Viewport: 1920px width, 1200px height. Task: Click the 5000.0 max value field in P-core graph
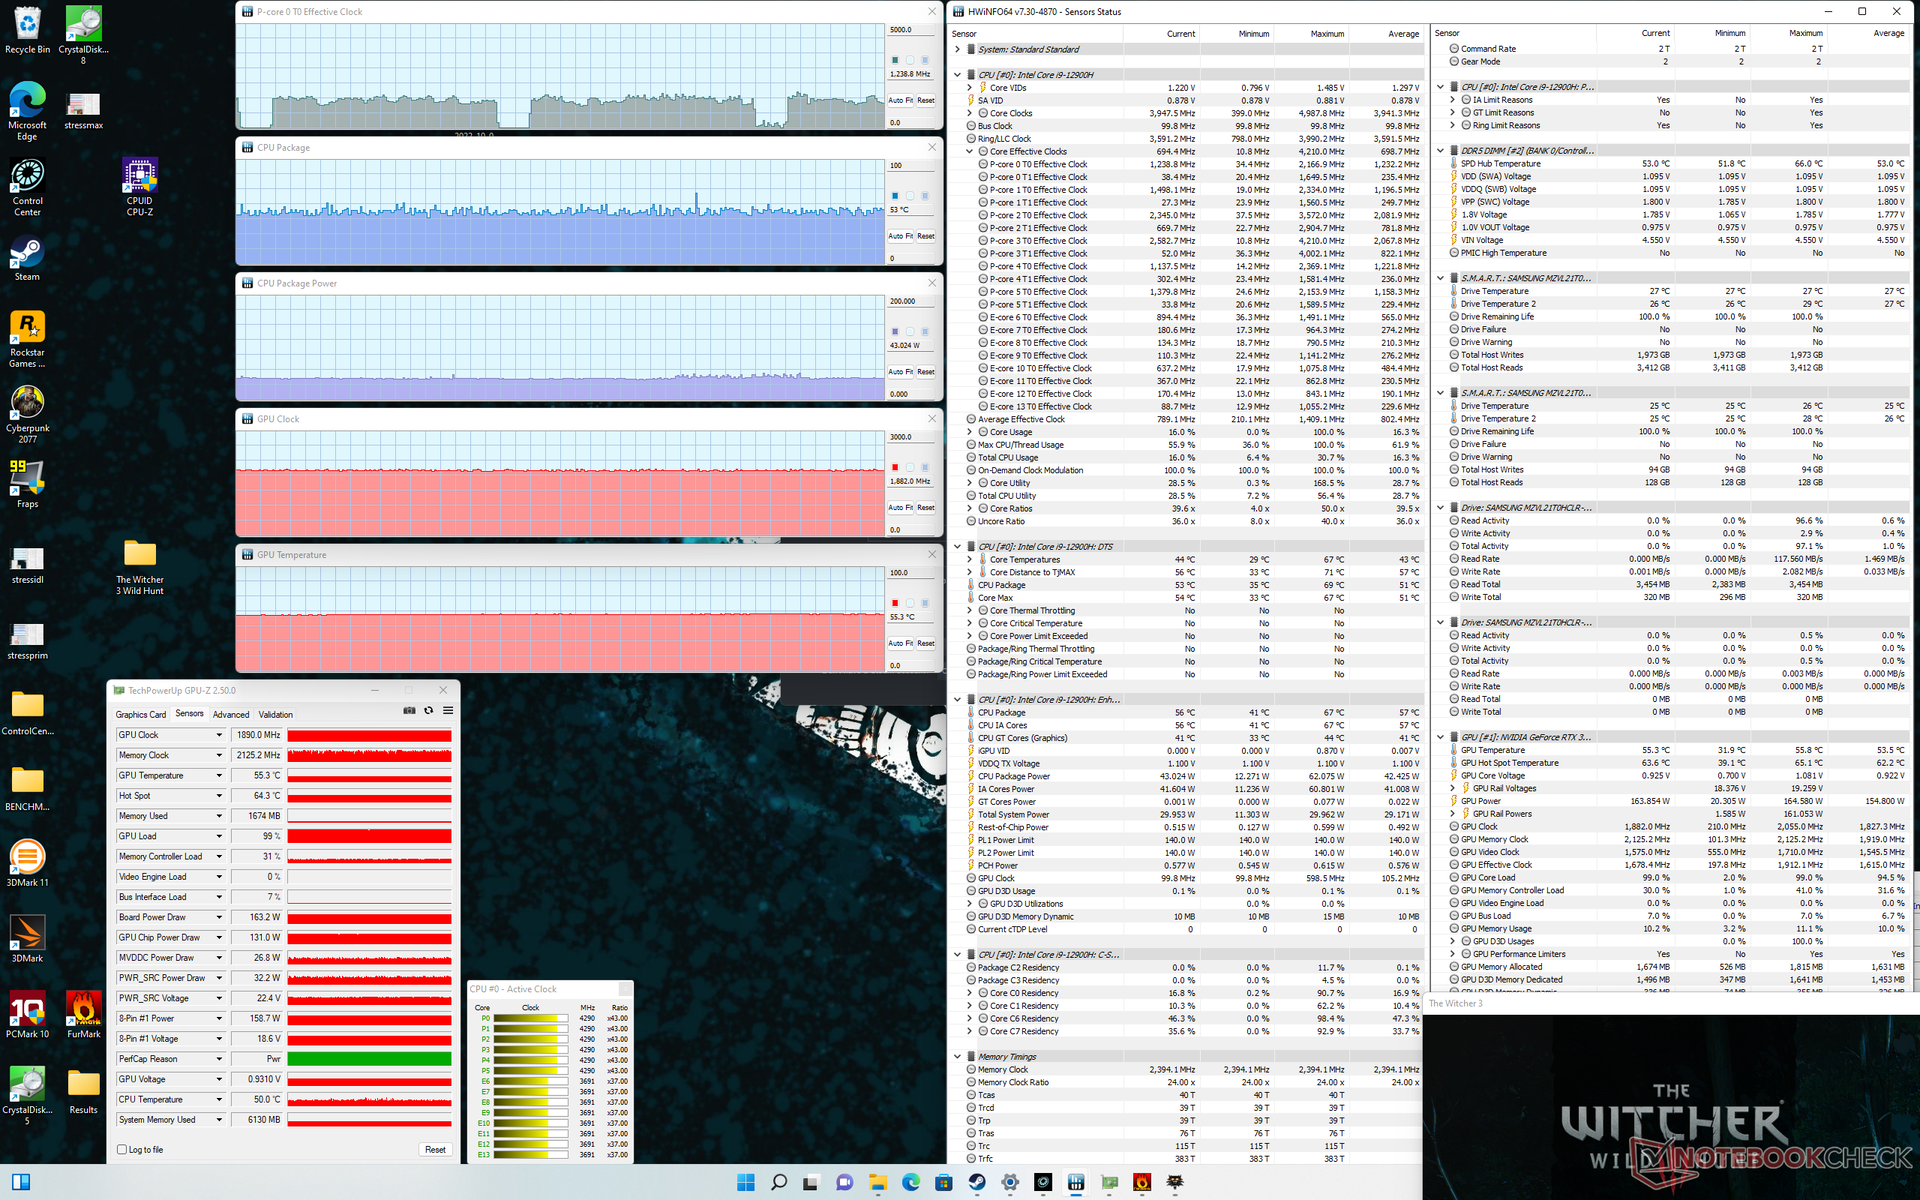(912, 30)
